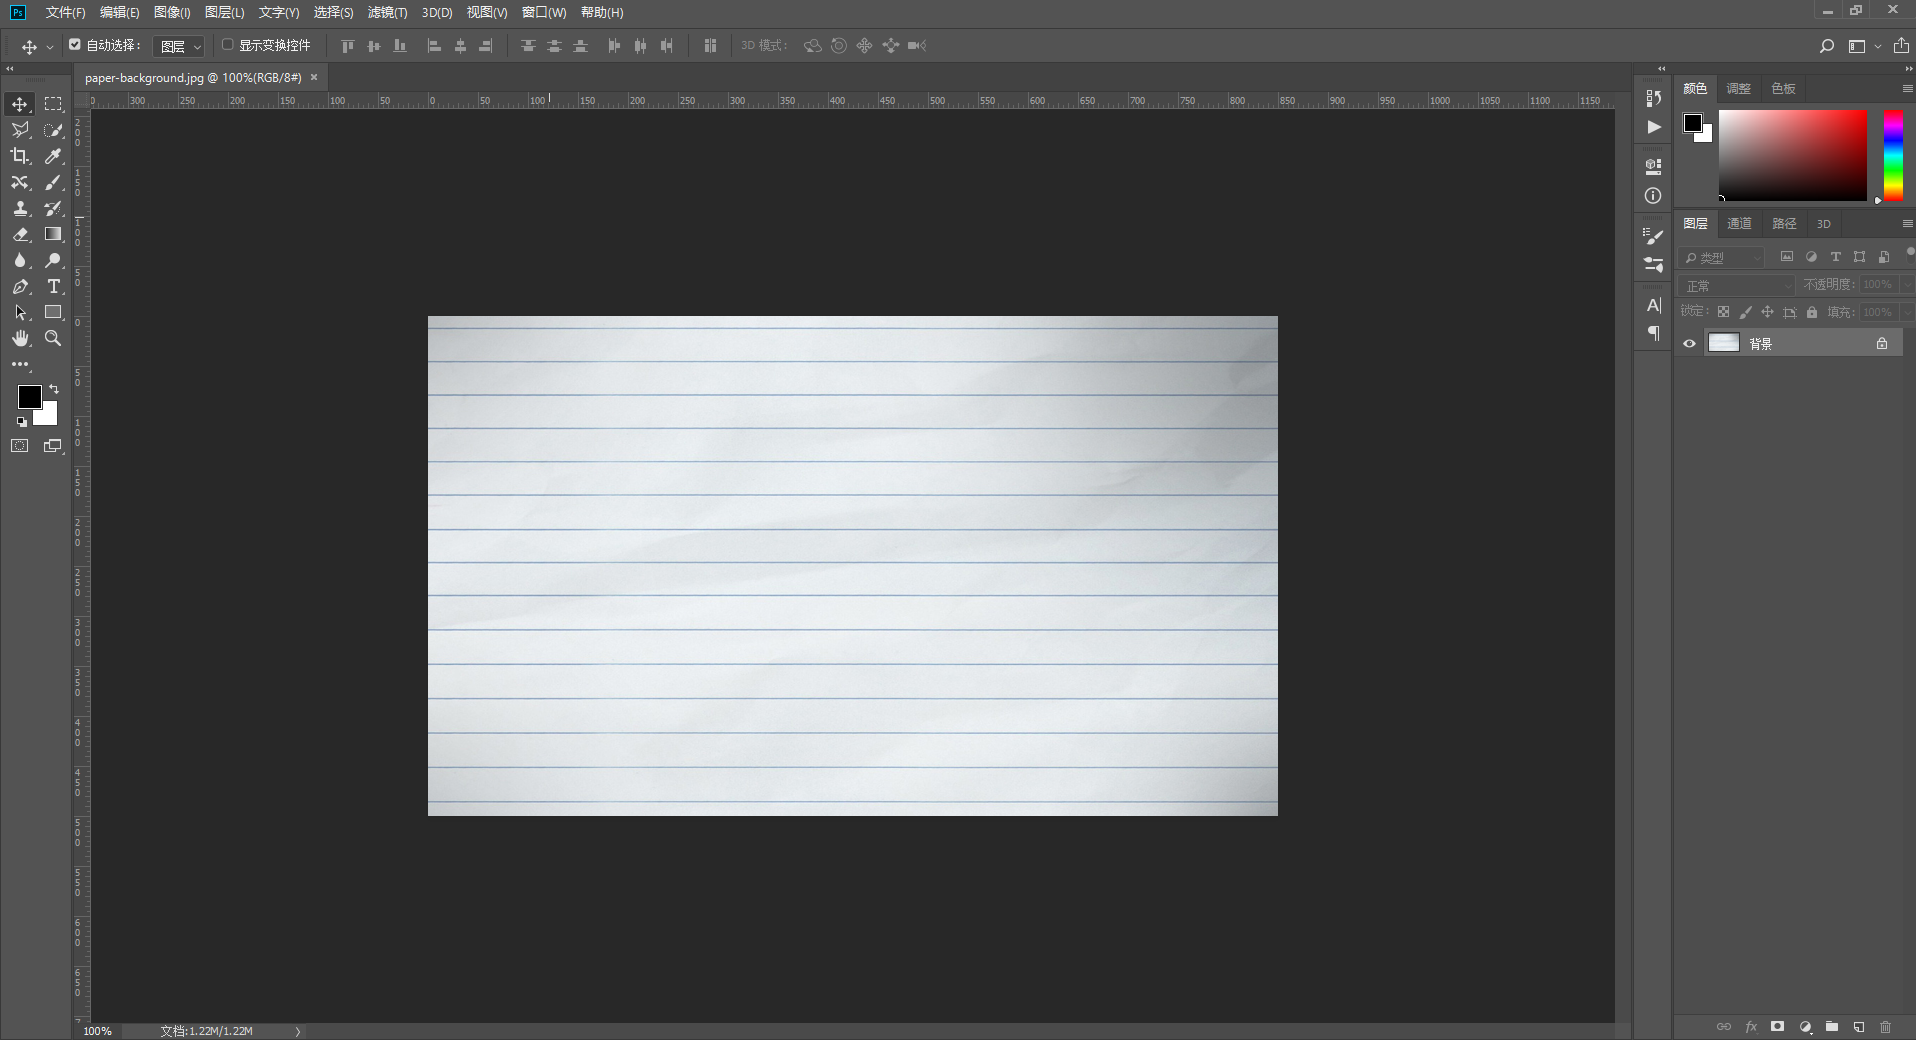Open the 类型 layer filter dropdown
Viewport: 1916px width, 1040px height.
click(1721, 258)
